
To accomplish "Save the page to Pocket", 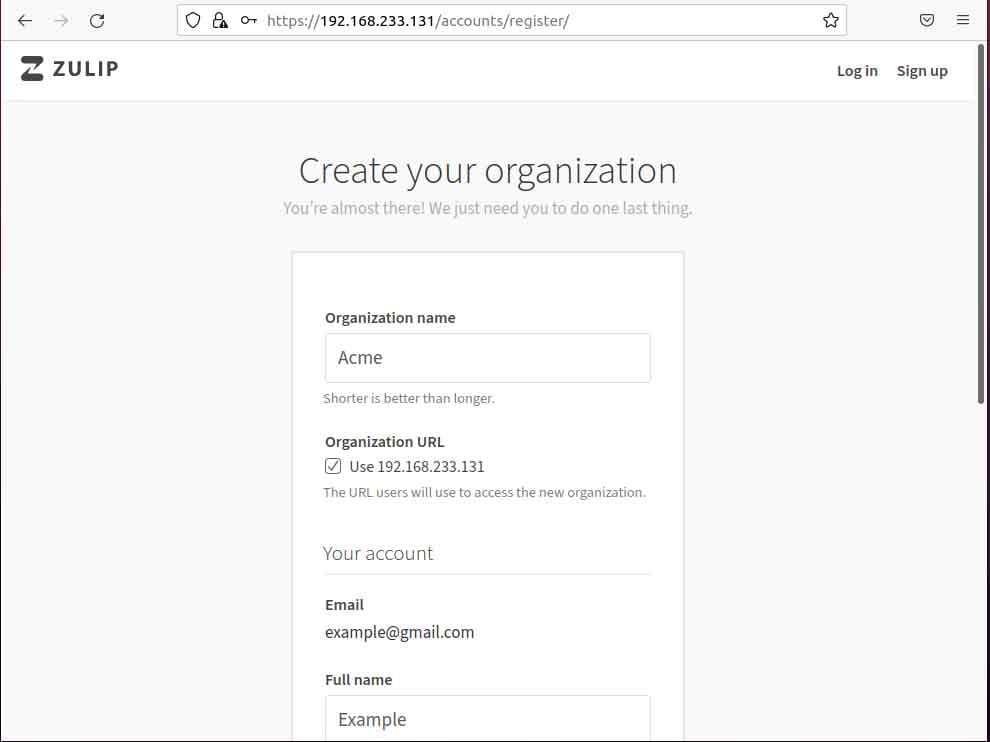I will coord(927,20).
